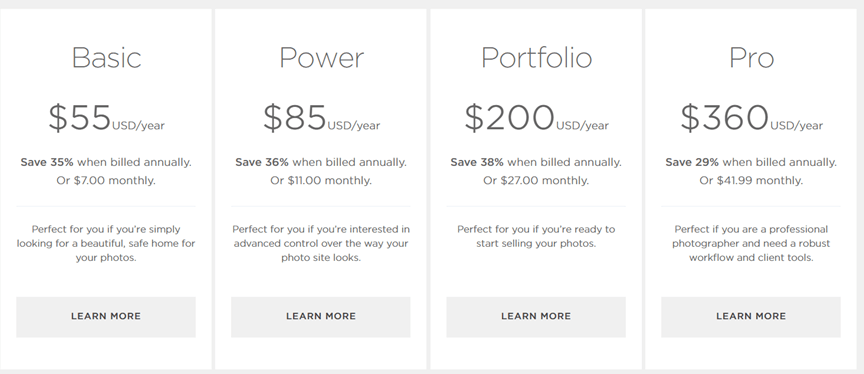
Task: Click the $360 USD/year price
Action: (751, 118)
